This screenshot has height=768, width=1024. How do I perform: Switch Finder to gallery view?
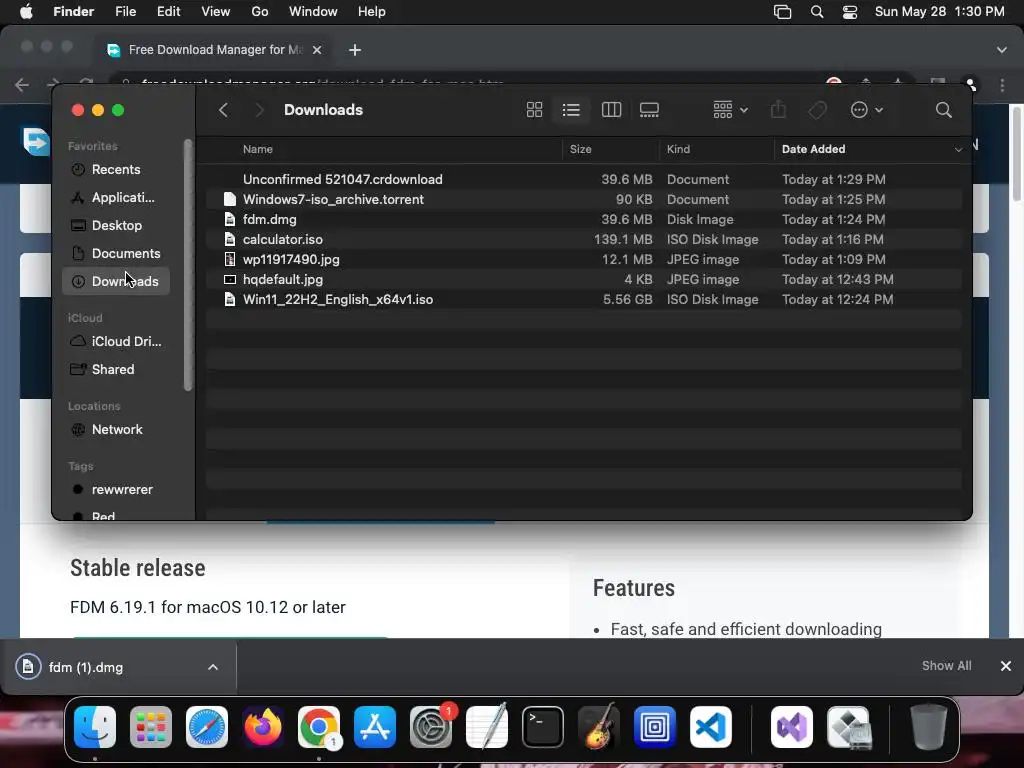[x=649, y=110]
